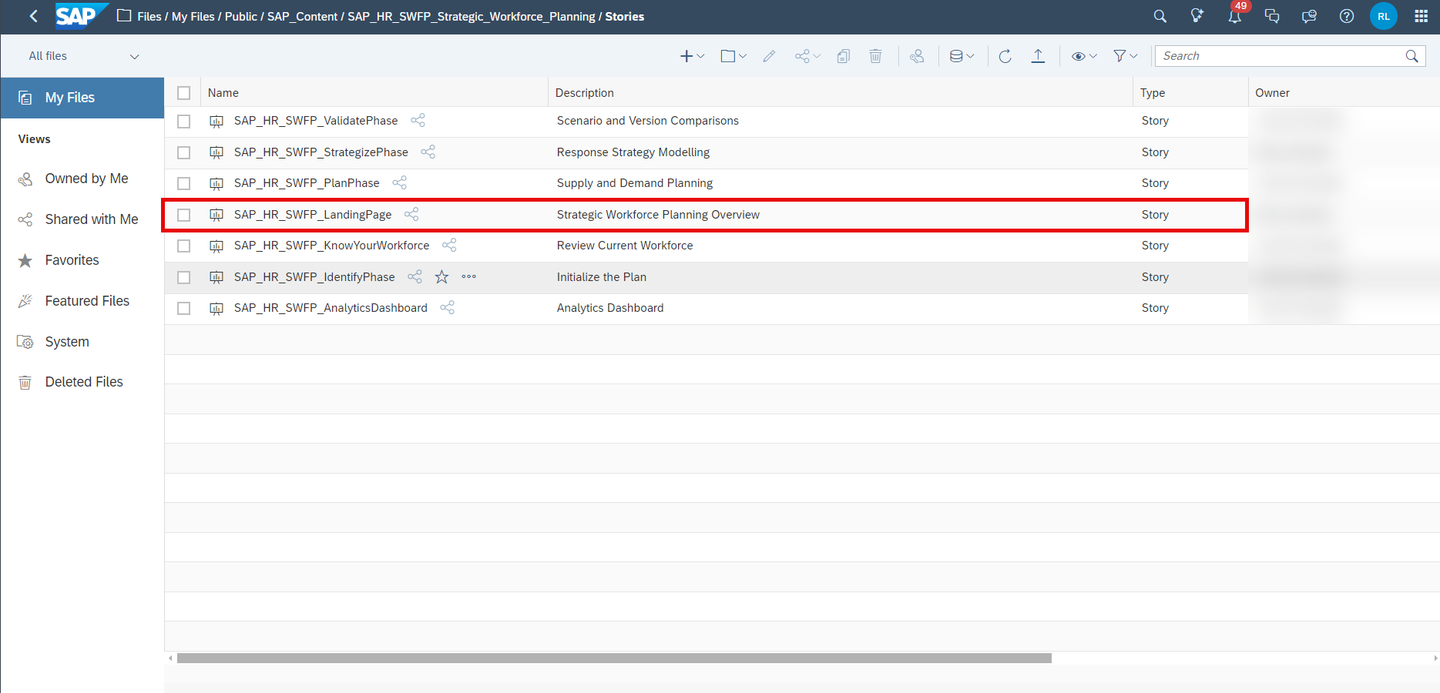
Task: Check the SAP_HR_SWFP_LandingPage row checkbox
Action: [x=184, y=215]
